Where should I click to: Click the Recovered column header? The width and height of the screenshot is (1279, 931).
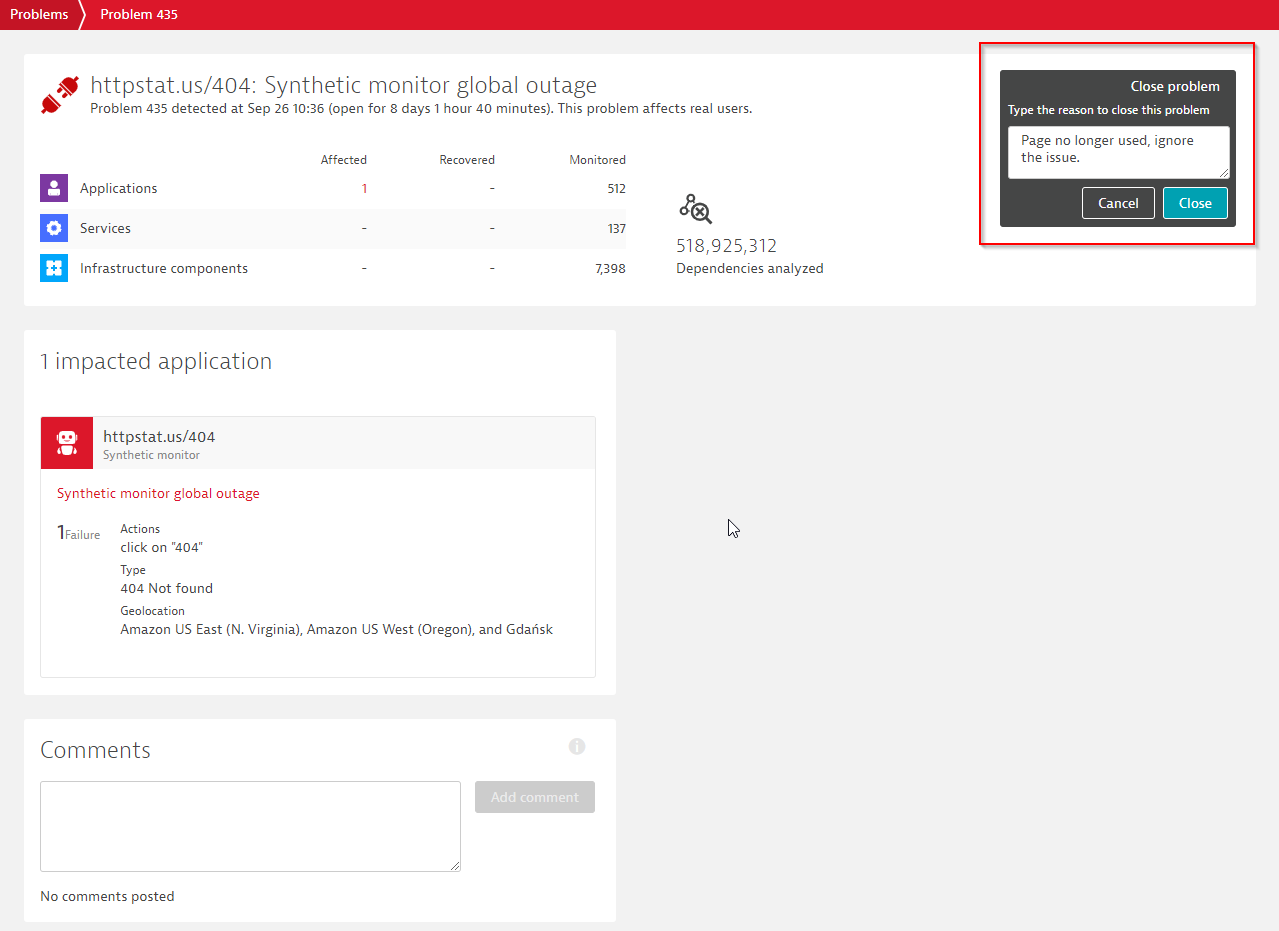pyautogui.click(x=467, y=160)
